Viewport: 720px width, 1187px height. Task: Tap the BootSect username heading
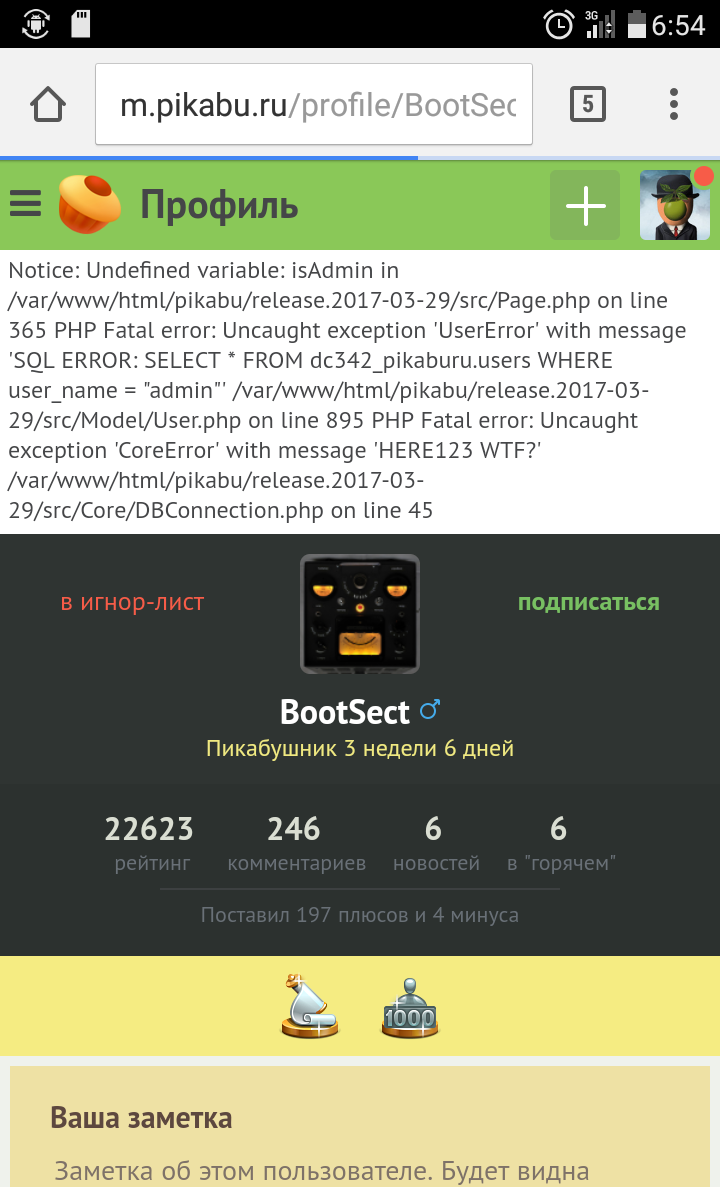(345, 712)
